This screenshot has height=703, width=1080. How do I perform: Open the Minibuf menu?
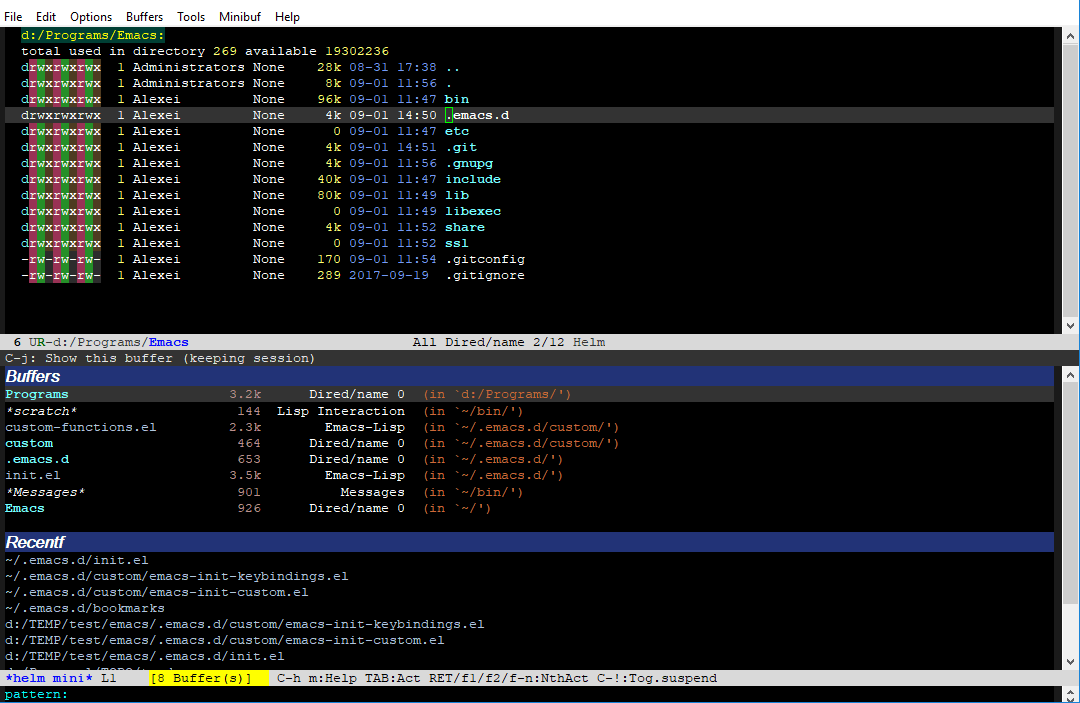click(240, 17)
